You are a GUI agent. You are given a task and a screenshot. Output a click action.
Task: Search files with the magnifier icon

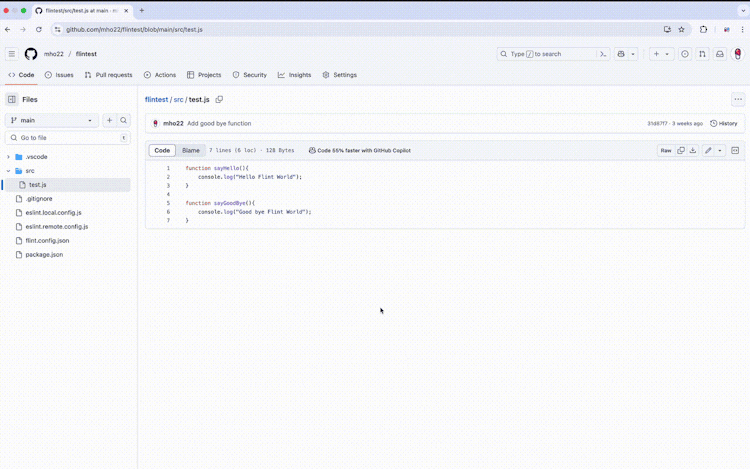pyautogui.click(x=124, y=120)
